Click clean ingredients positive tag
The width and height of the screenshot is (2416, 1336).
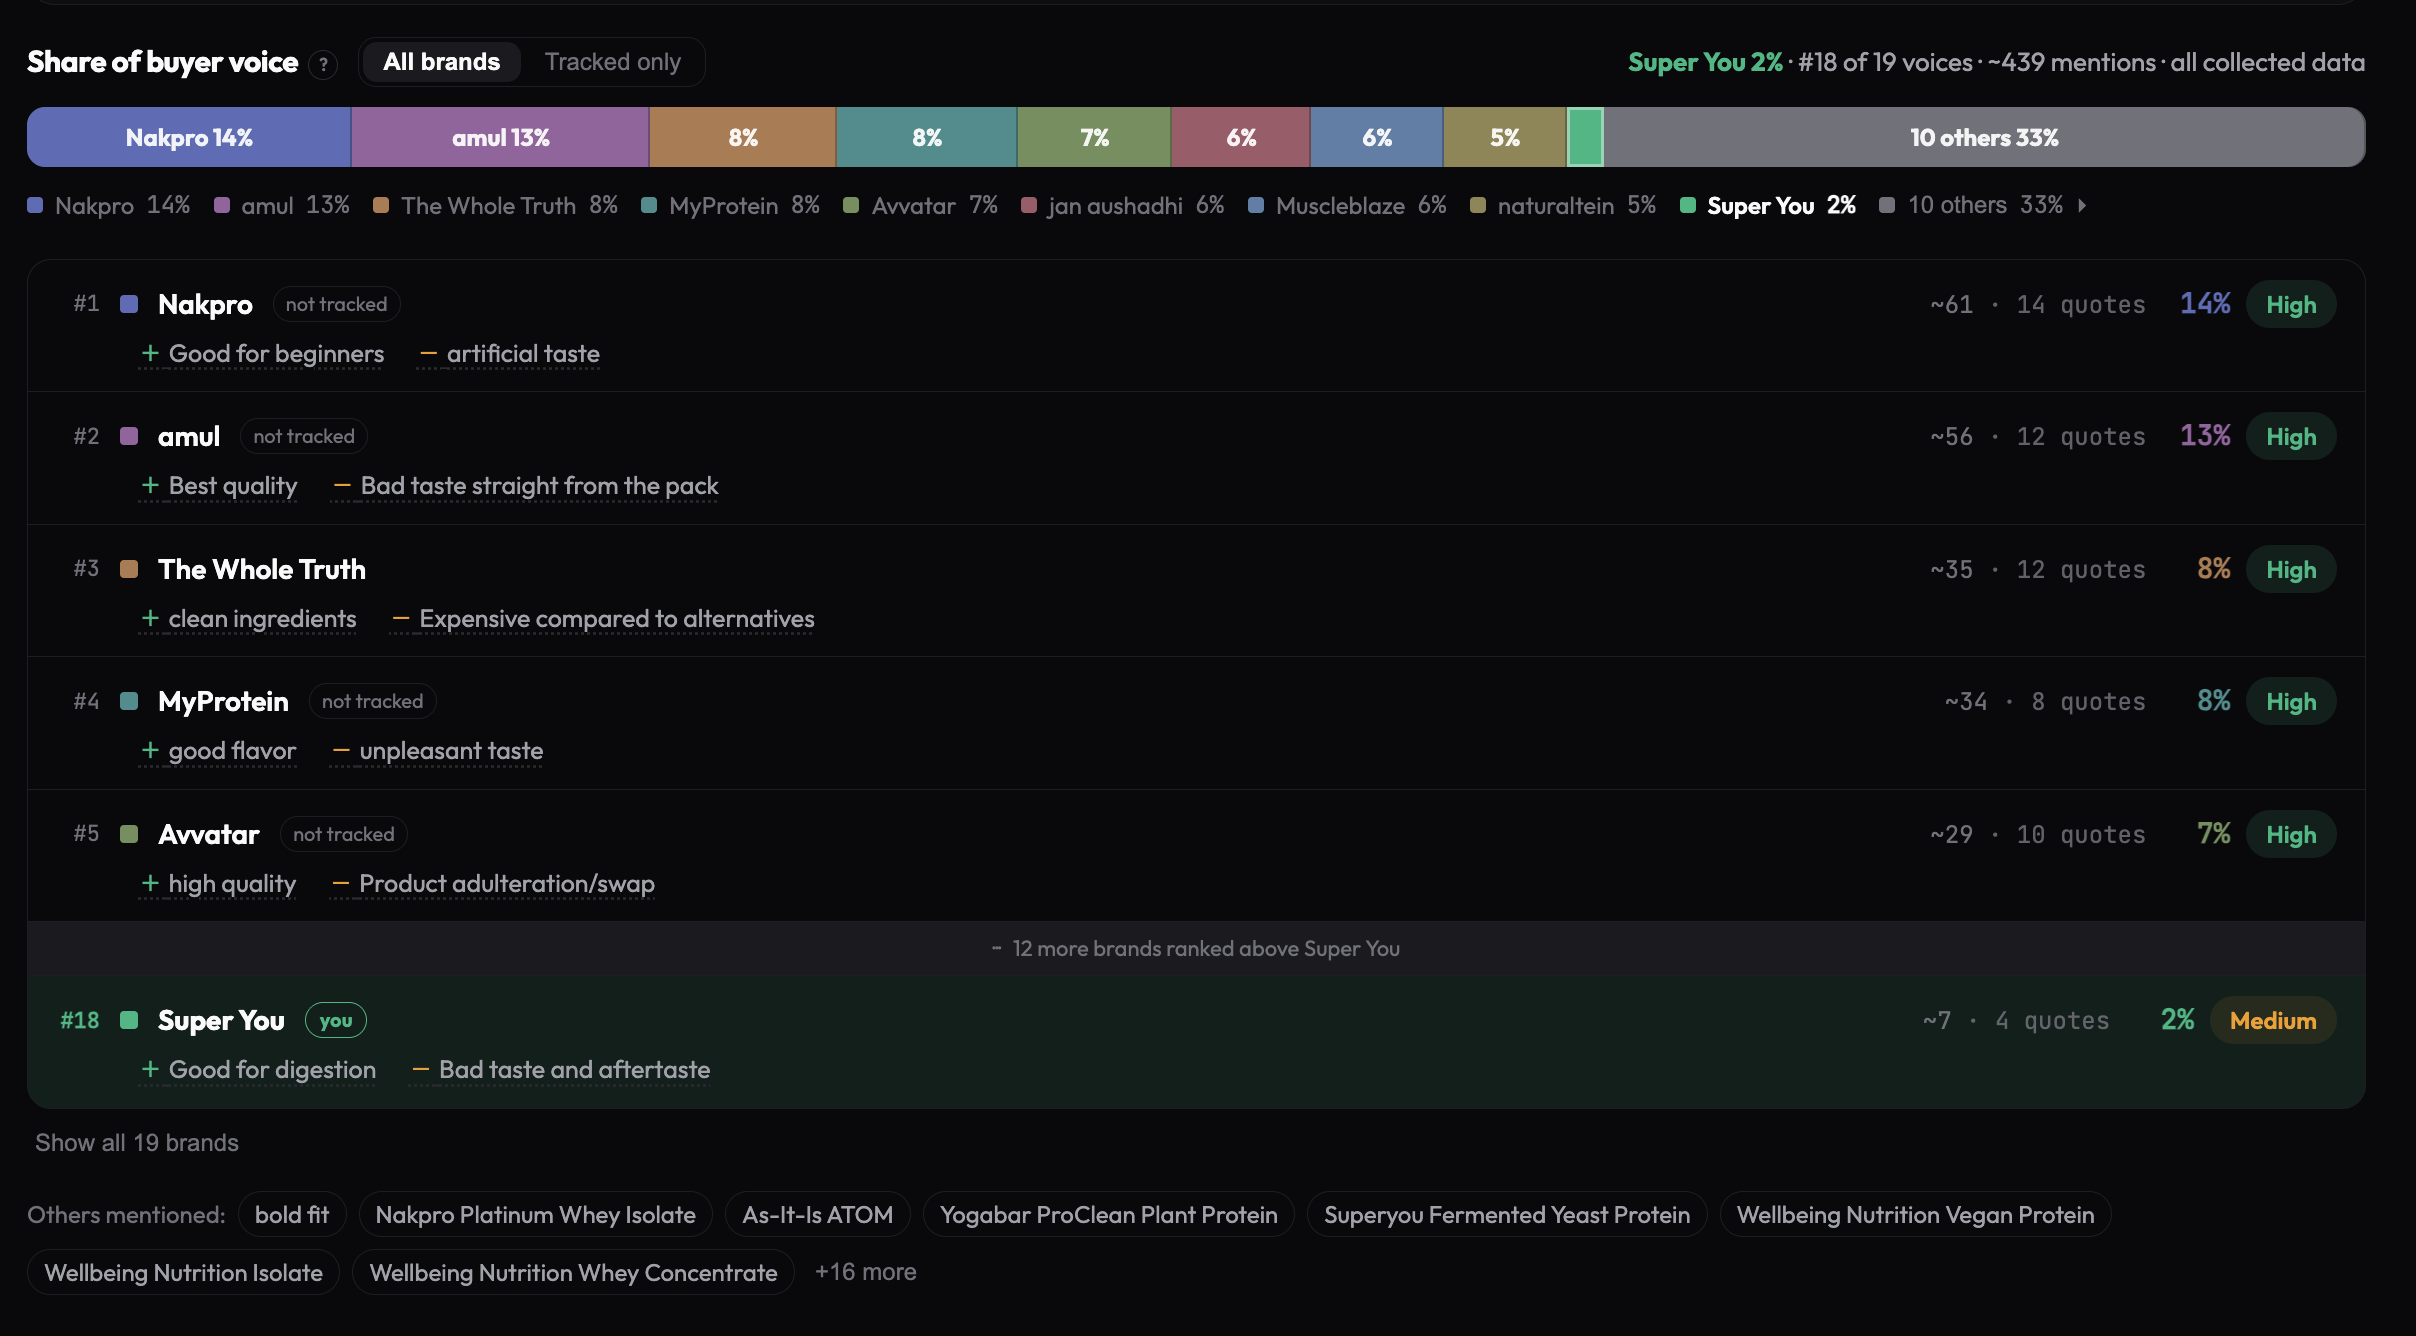point(248,619)
